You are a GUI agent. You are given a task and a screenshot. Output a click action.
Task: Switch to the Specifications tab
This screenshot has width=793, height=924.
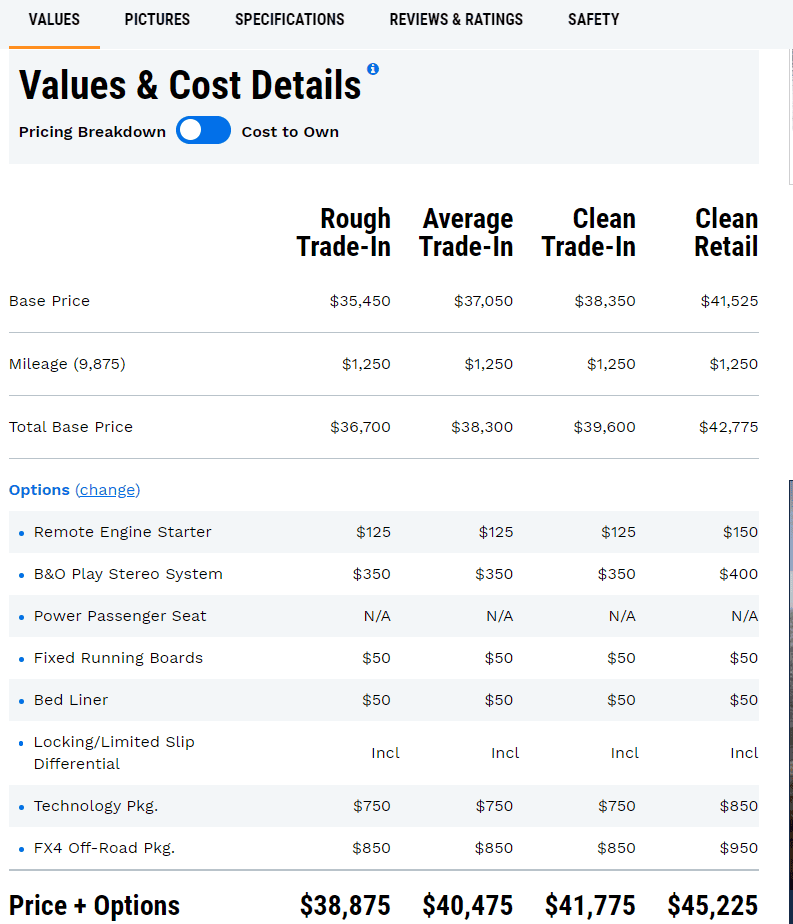290,19
